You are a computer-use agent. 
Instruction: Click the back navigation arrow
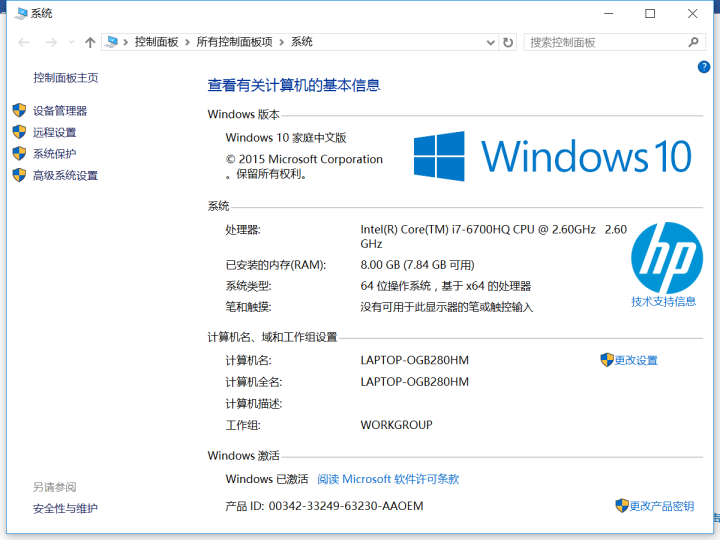24,42
